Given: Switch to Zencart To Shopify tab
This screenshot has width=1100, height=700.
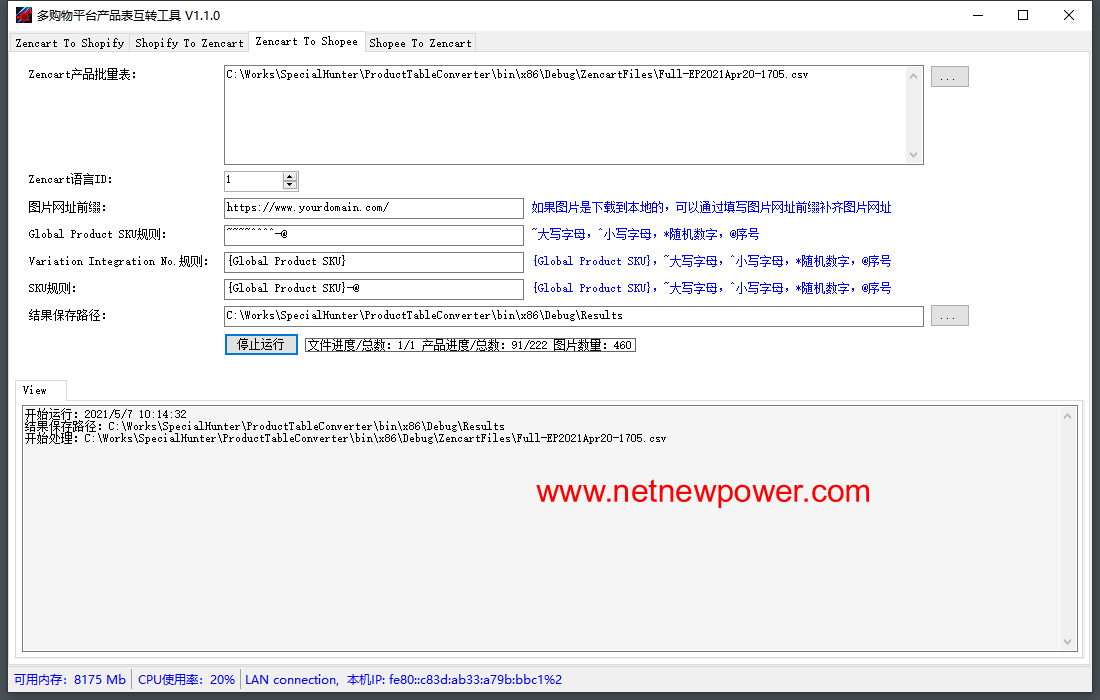Looking at the screenshot, I should pos(70,43).
